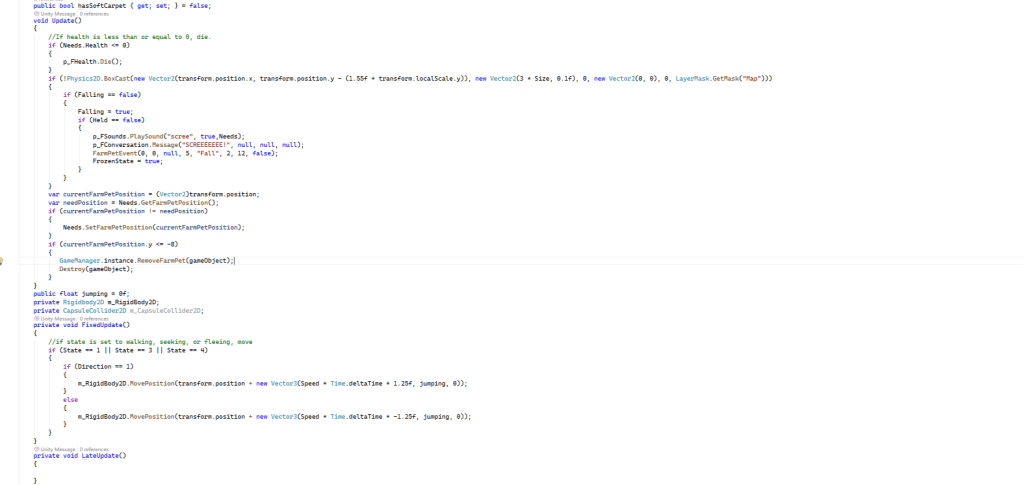Click "if (currentFarmPetPosition != needPosition)"
Image resolution: width=1023 pixels, height=485 pixels.
(128, 211)
